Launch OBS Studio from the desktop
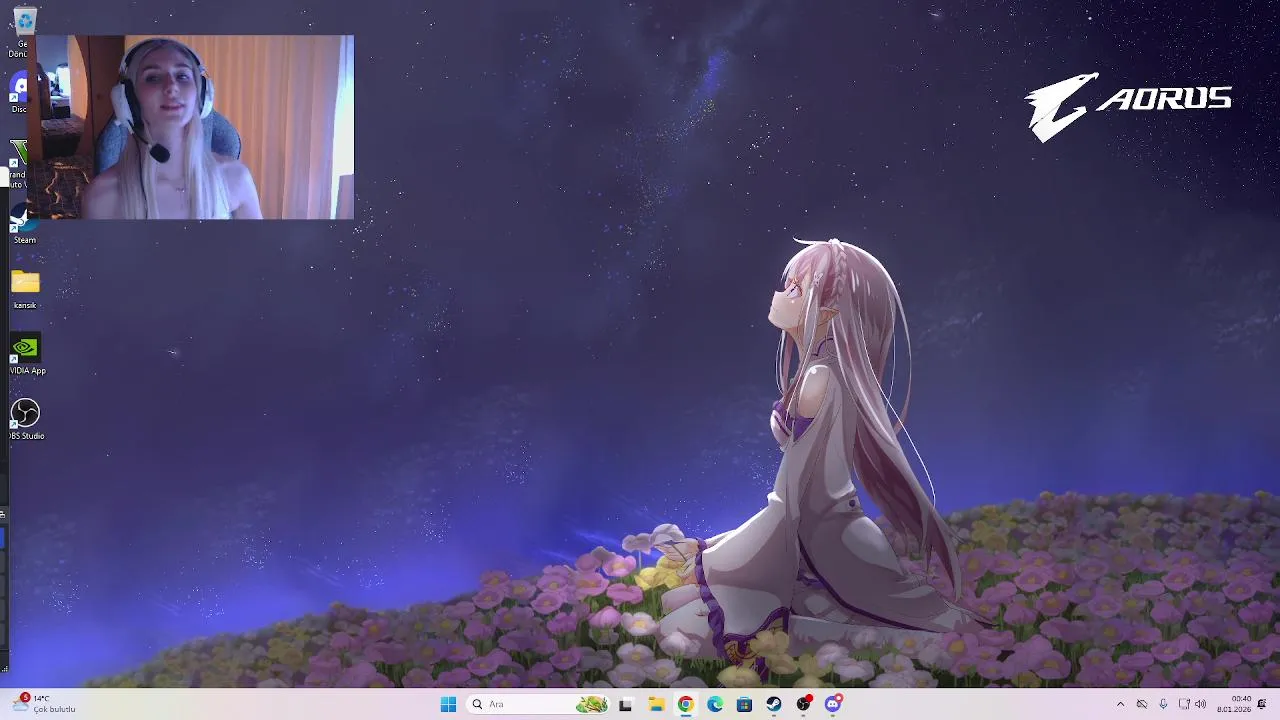1280x720 pixels. tap(26, 420)
